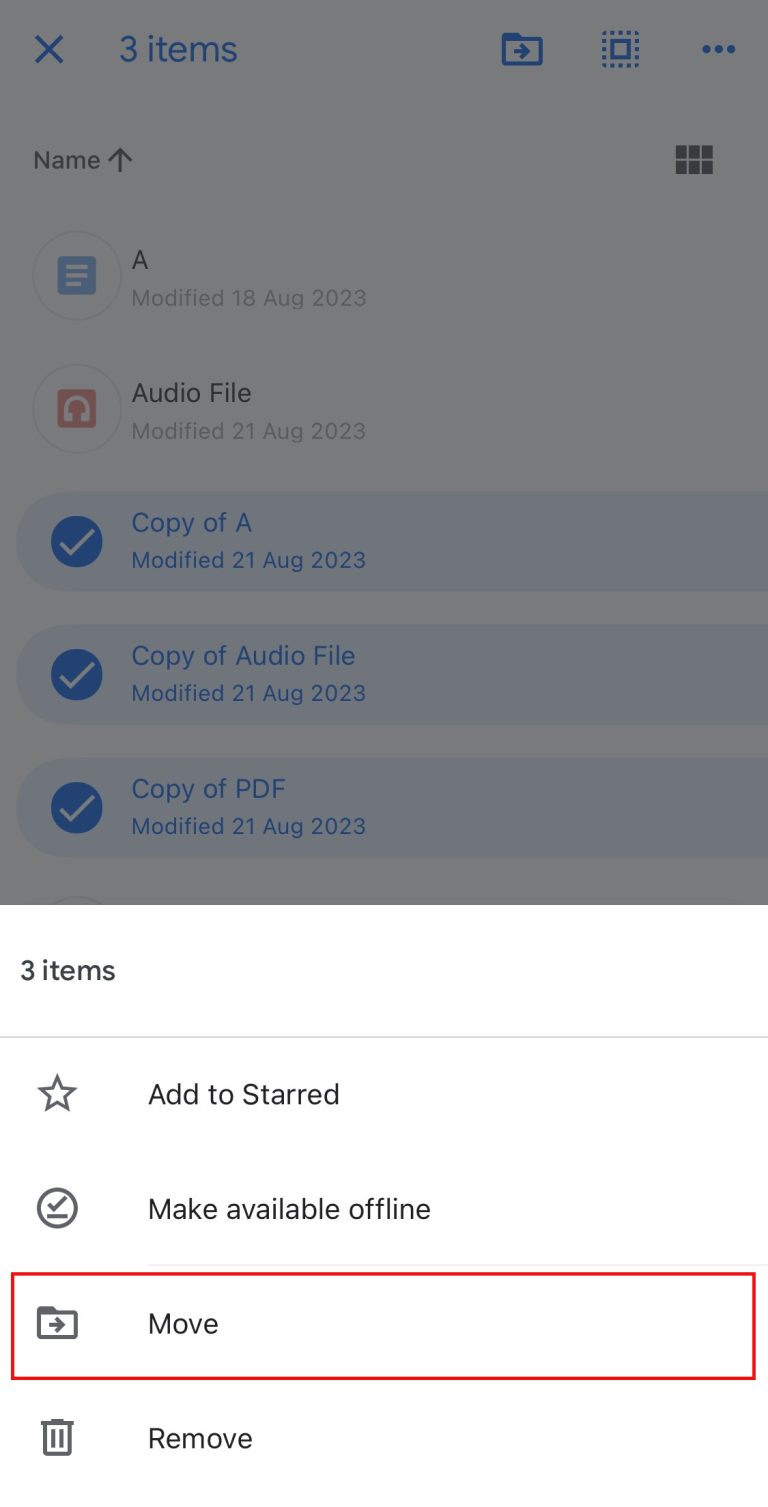Screen dimensions: 768x1507
Task: Tap the offline checkmark icon
Action: (x=57, y=1209)
